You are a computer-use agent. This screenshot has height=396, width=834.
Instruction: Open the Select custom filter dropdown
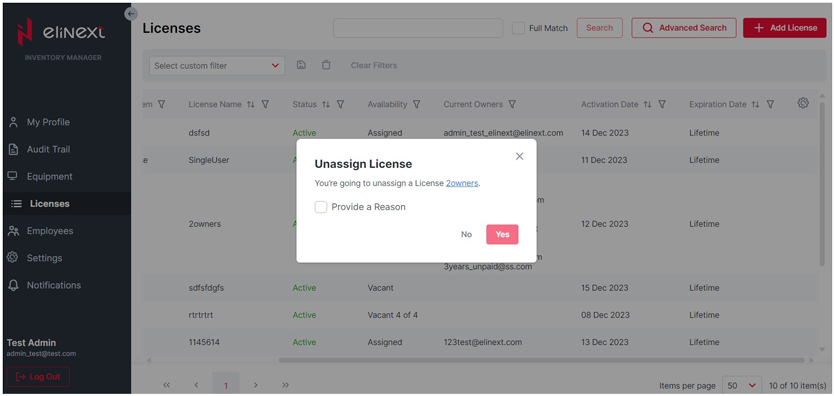(x=217, y=66)
